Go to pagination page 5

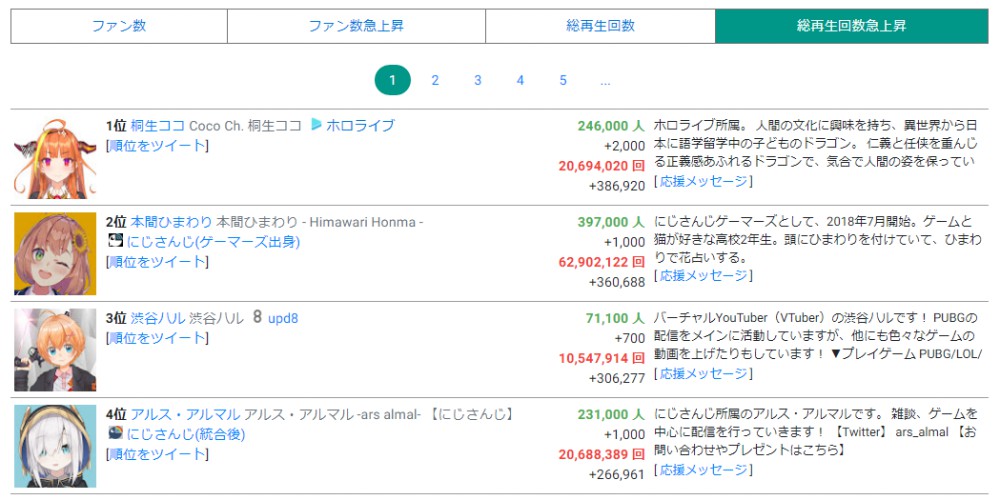563,80
